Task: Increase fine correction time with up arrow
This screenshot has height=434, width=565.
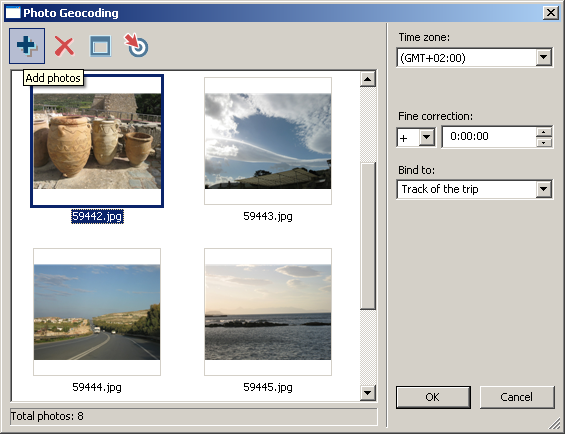Action: [x=543, y=131]
